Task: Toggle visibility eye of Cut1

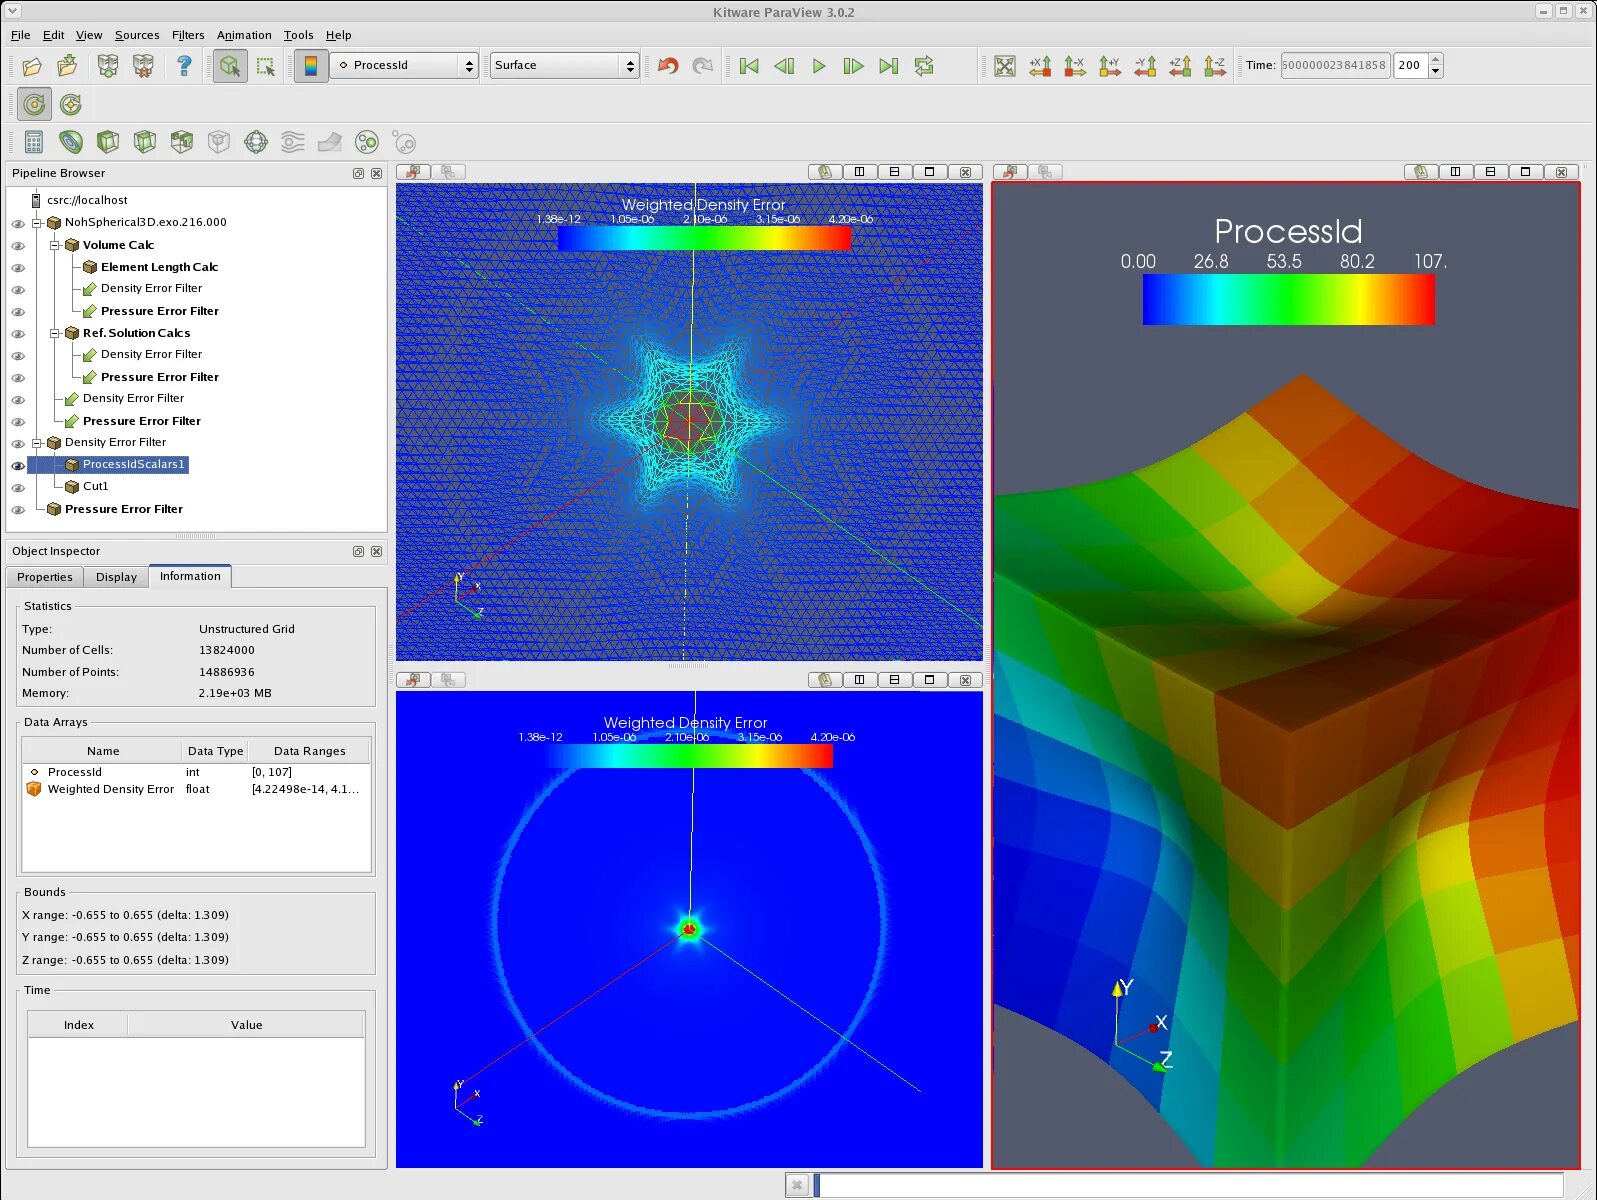Action: pos(18,487)
